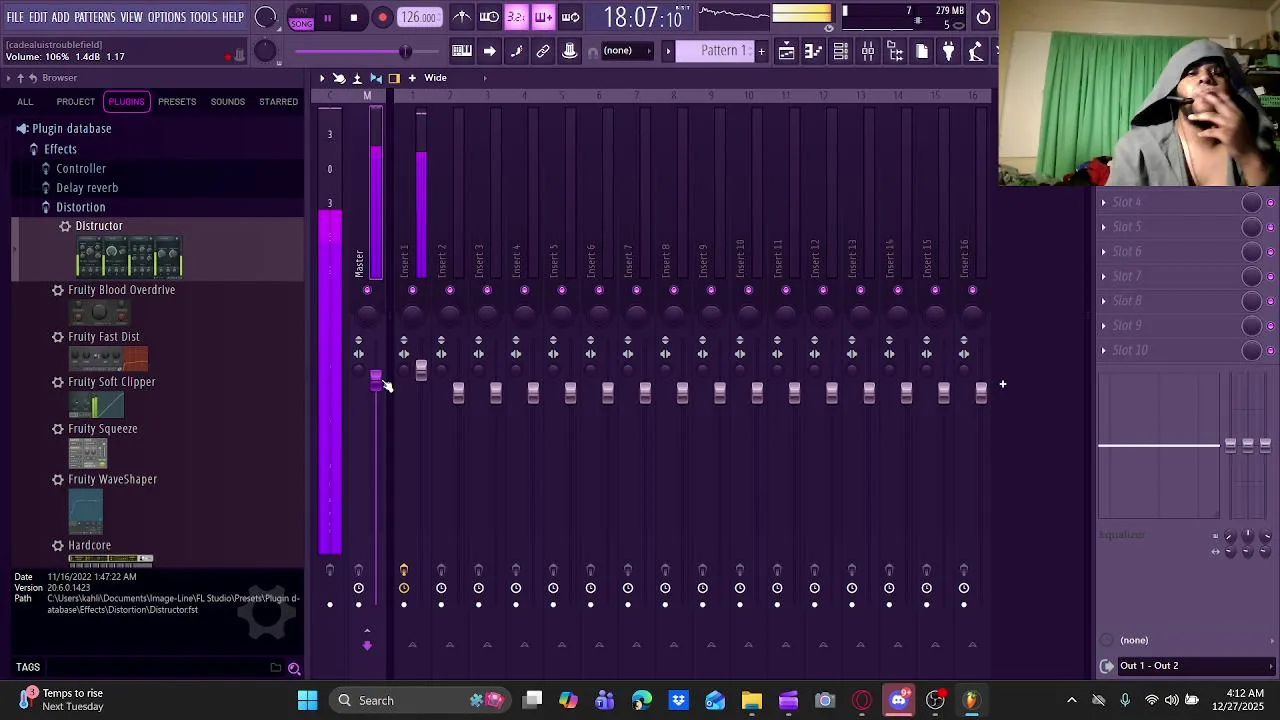Open mixer layout dropdown labeled Wide
This screenshot has width=1280, height=720.
tap(435, 78)
